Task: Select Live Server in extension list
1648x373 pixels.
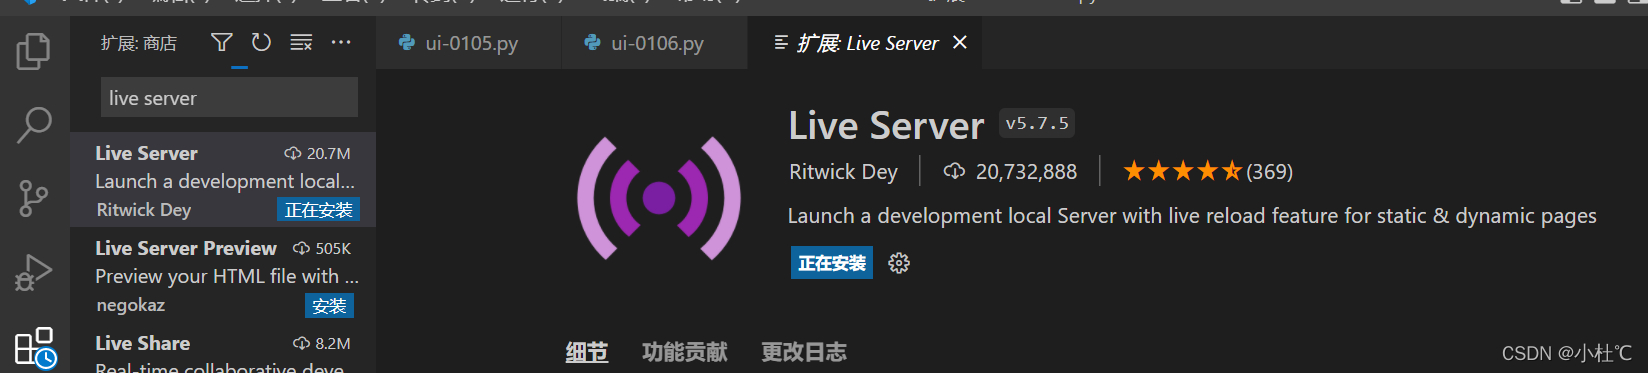Action: click(x=223, y=180)
